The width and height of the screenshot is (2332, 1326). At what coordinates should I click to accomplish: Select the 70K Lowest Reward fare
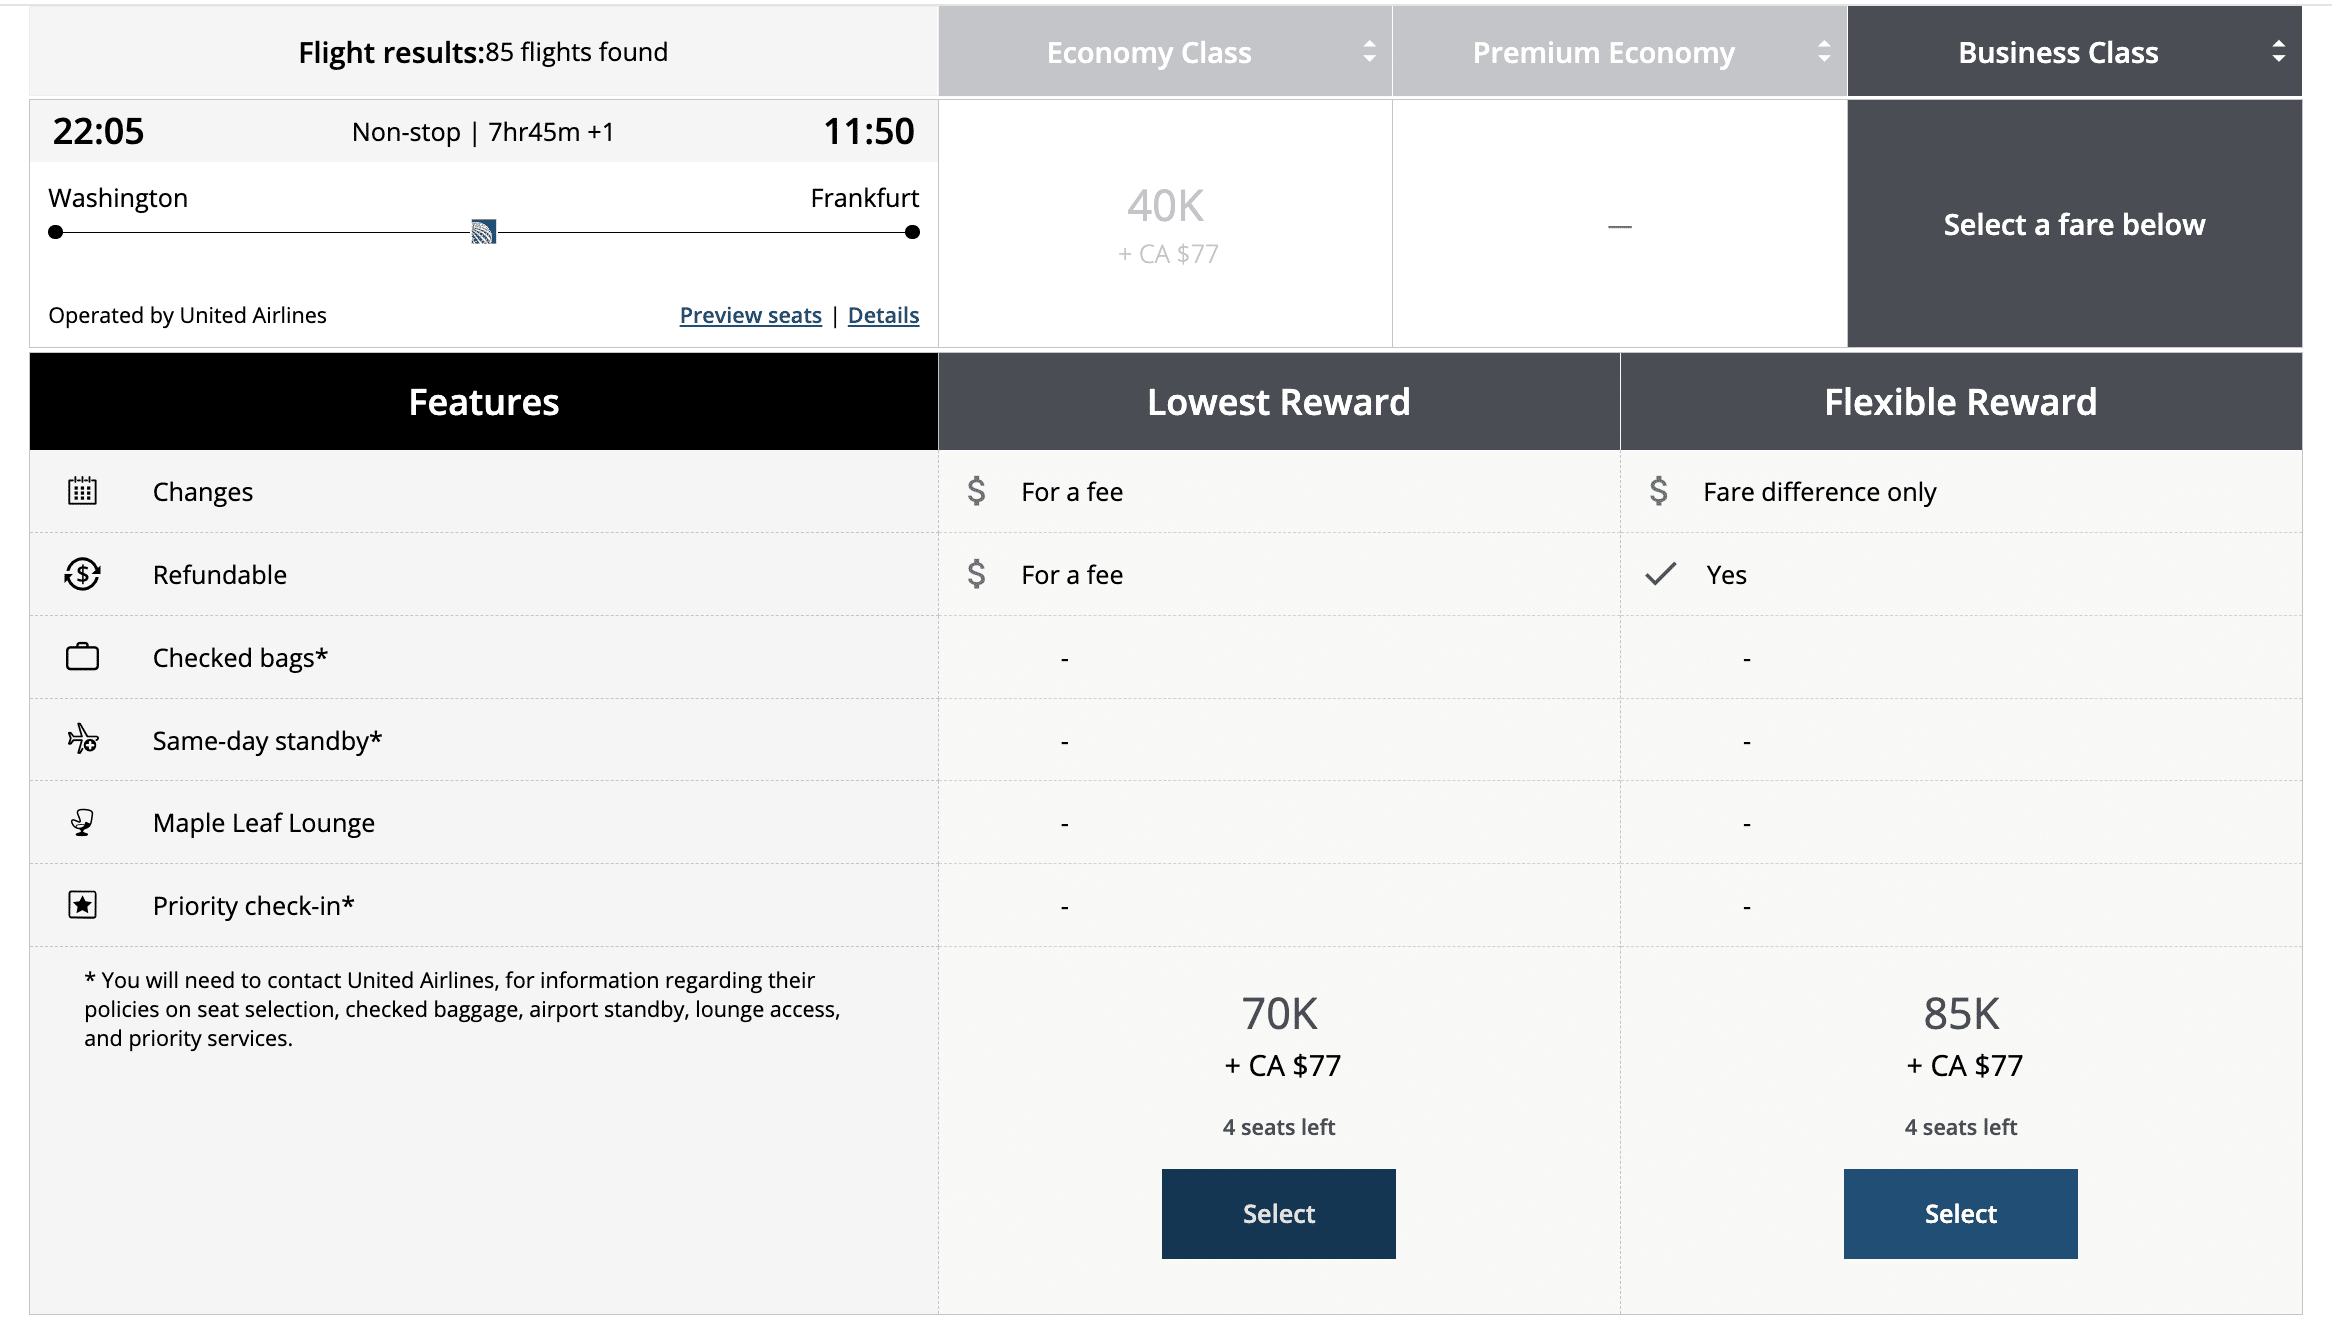point(1278,1214)
